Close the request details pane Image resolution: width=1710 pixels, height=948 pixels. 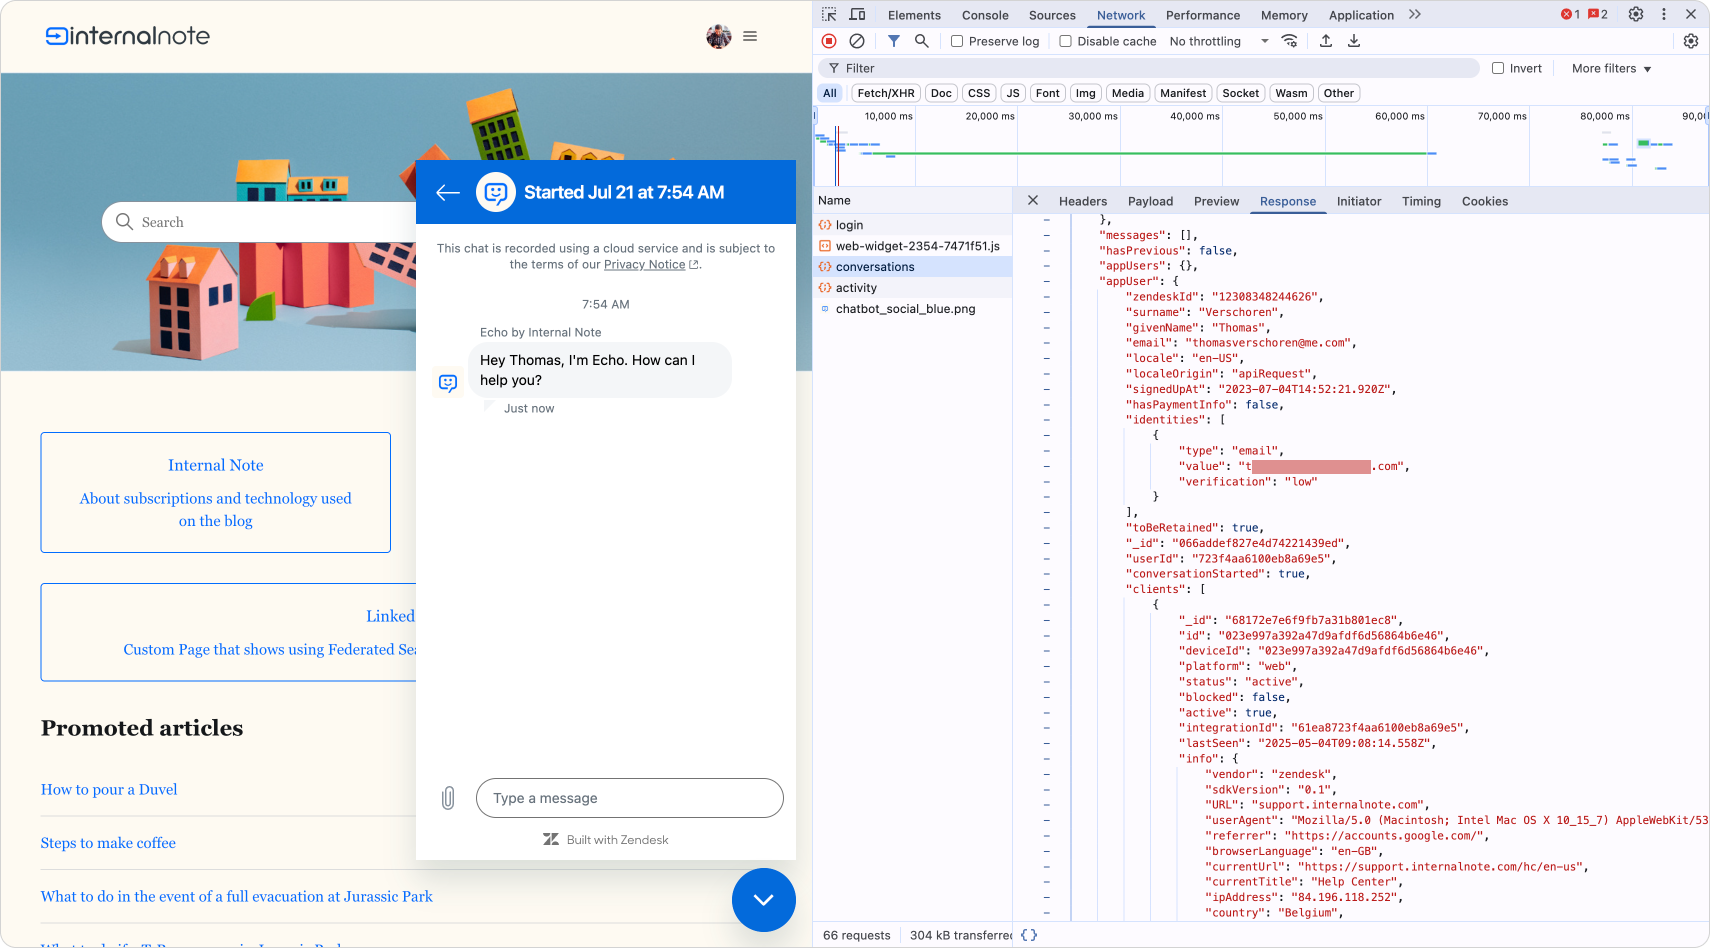click(x=1033, y=201)
